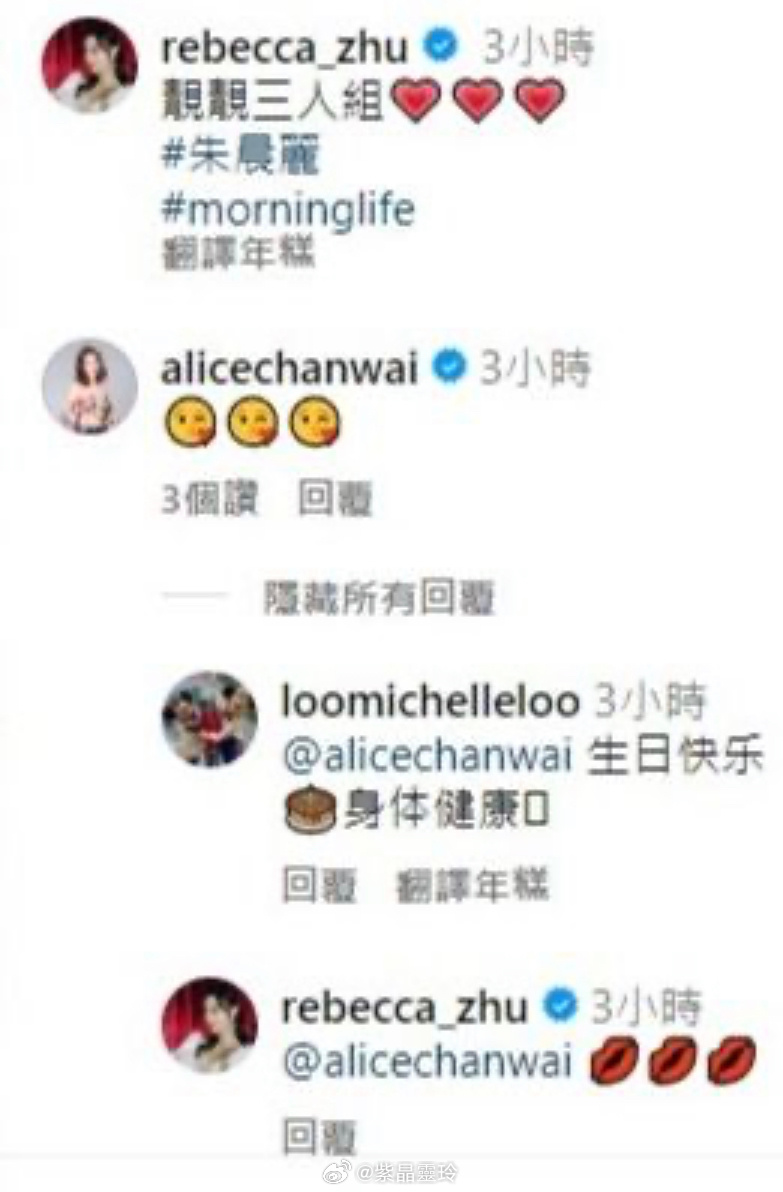Collapse replies with 隱藏所有回覆
Screen dimensions: 783x1192
(x=379, y=599)
